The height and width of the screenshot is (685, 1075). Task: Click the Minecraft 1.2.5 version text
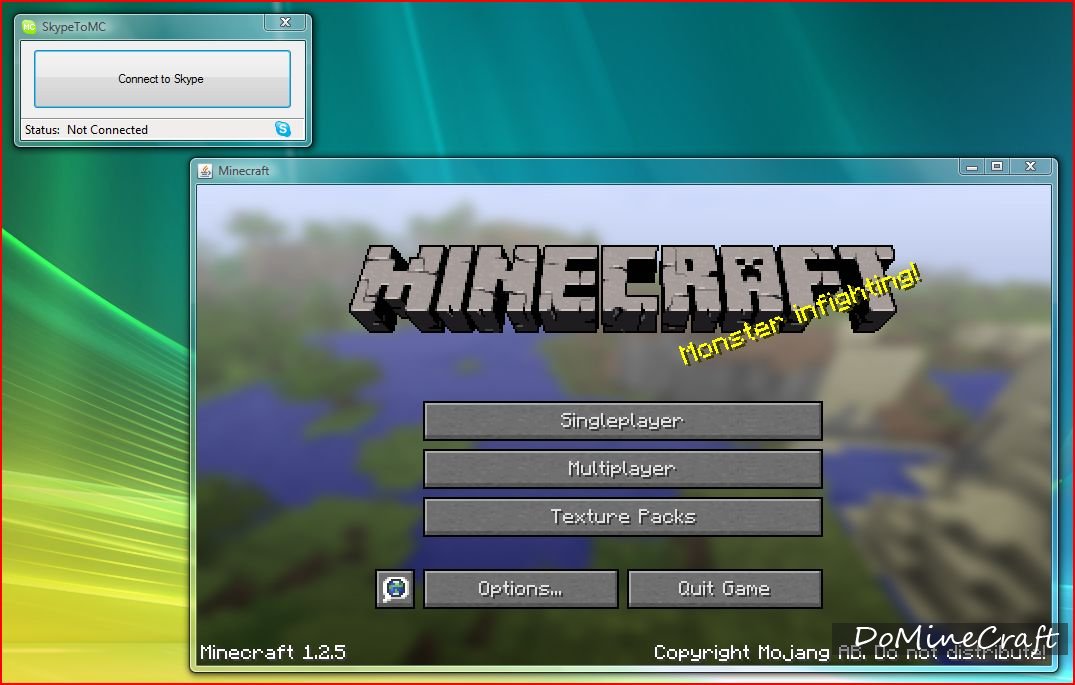pyautogui.click(x=273, y=652)
